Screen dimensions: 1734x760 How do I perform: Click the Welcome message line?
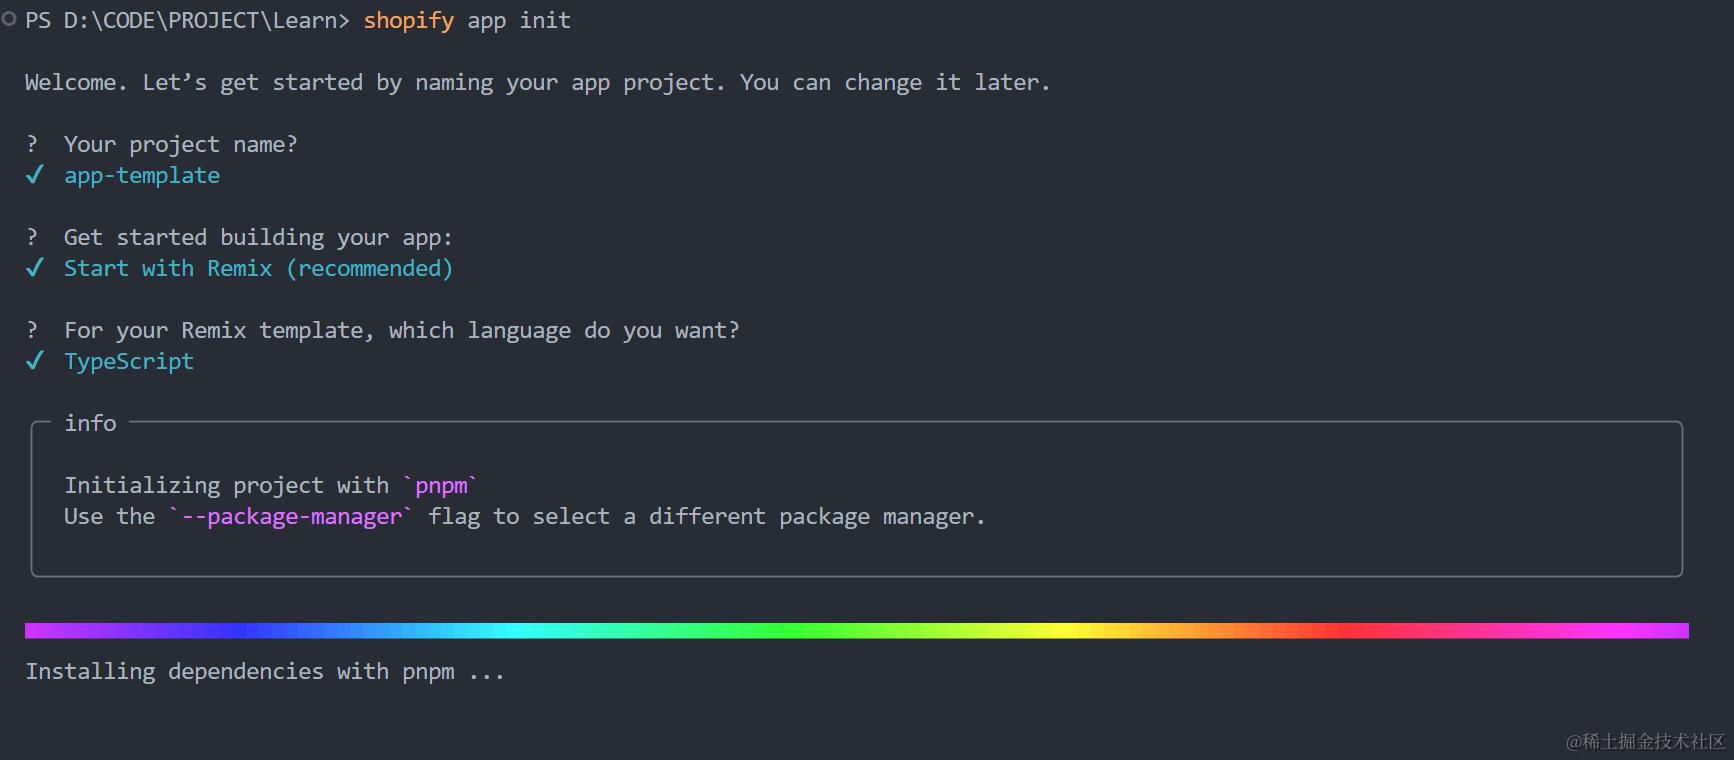click(537, 82)
